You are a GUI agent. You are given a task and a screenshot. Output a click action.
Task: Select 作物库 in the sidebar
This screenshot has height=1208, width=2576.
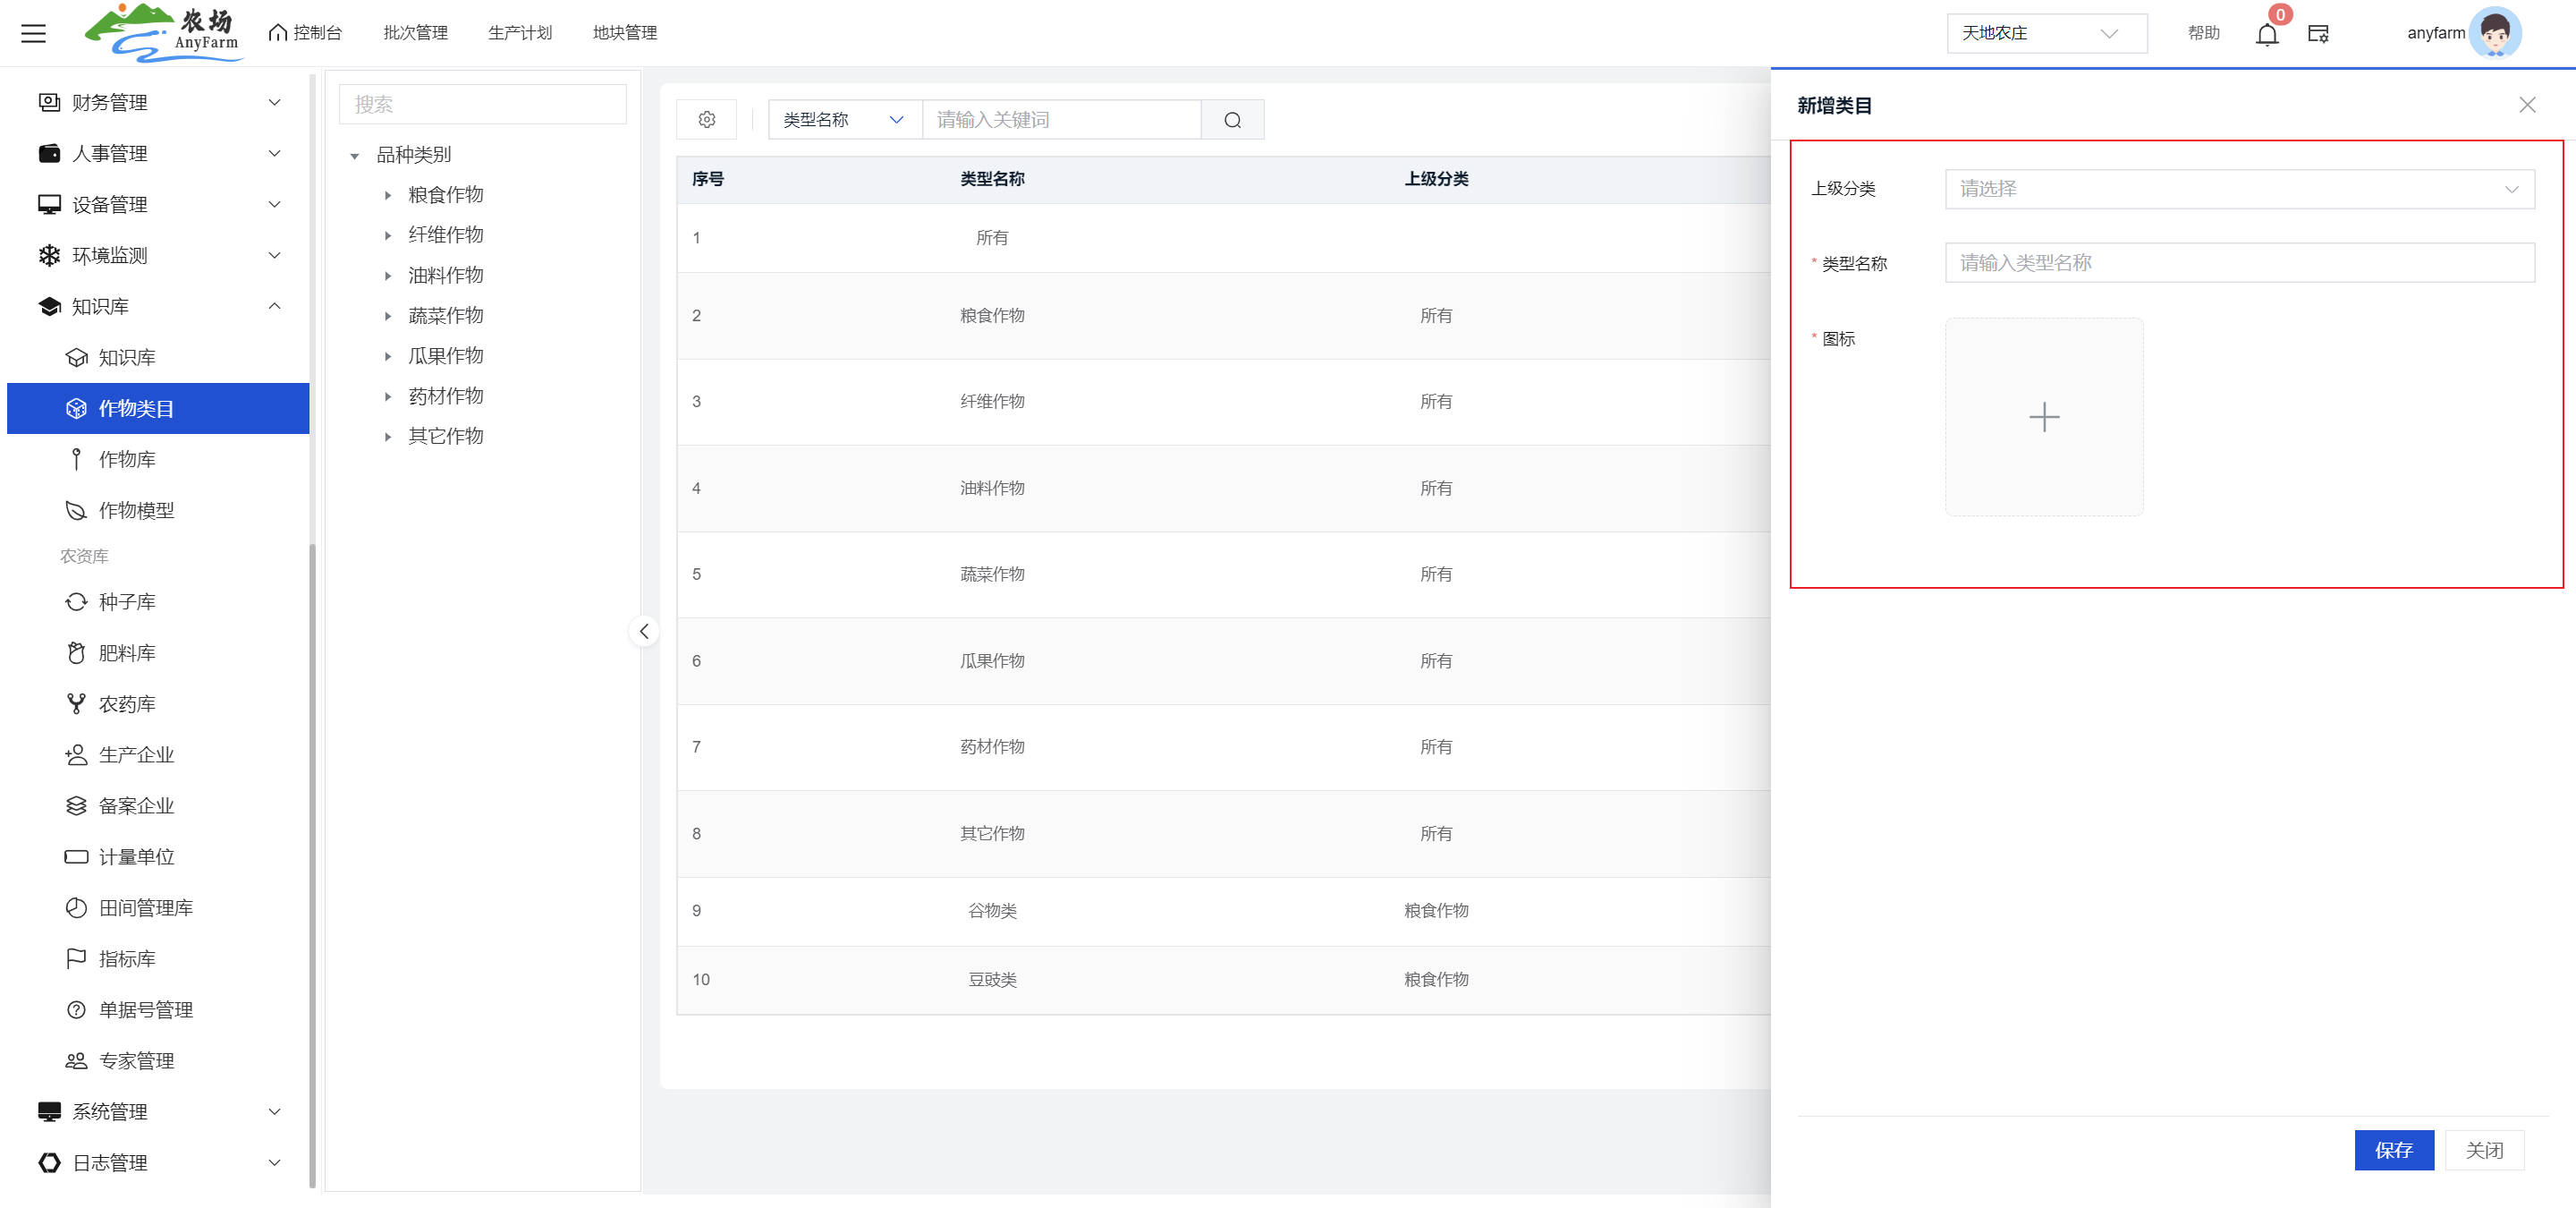click(x=127, y=459)
